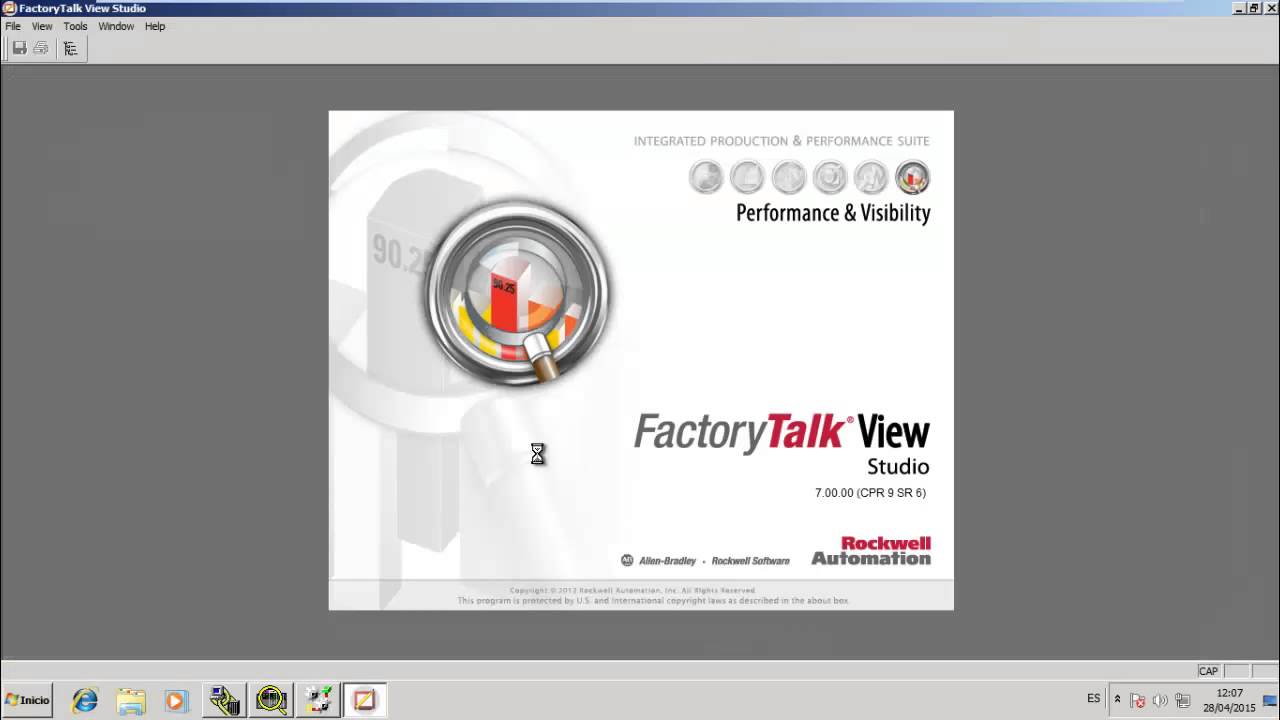This screenshot has height=720, width=1280.
Task: Open the network connections tray icon
Action: point(1184,700)
